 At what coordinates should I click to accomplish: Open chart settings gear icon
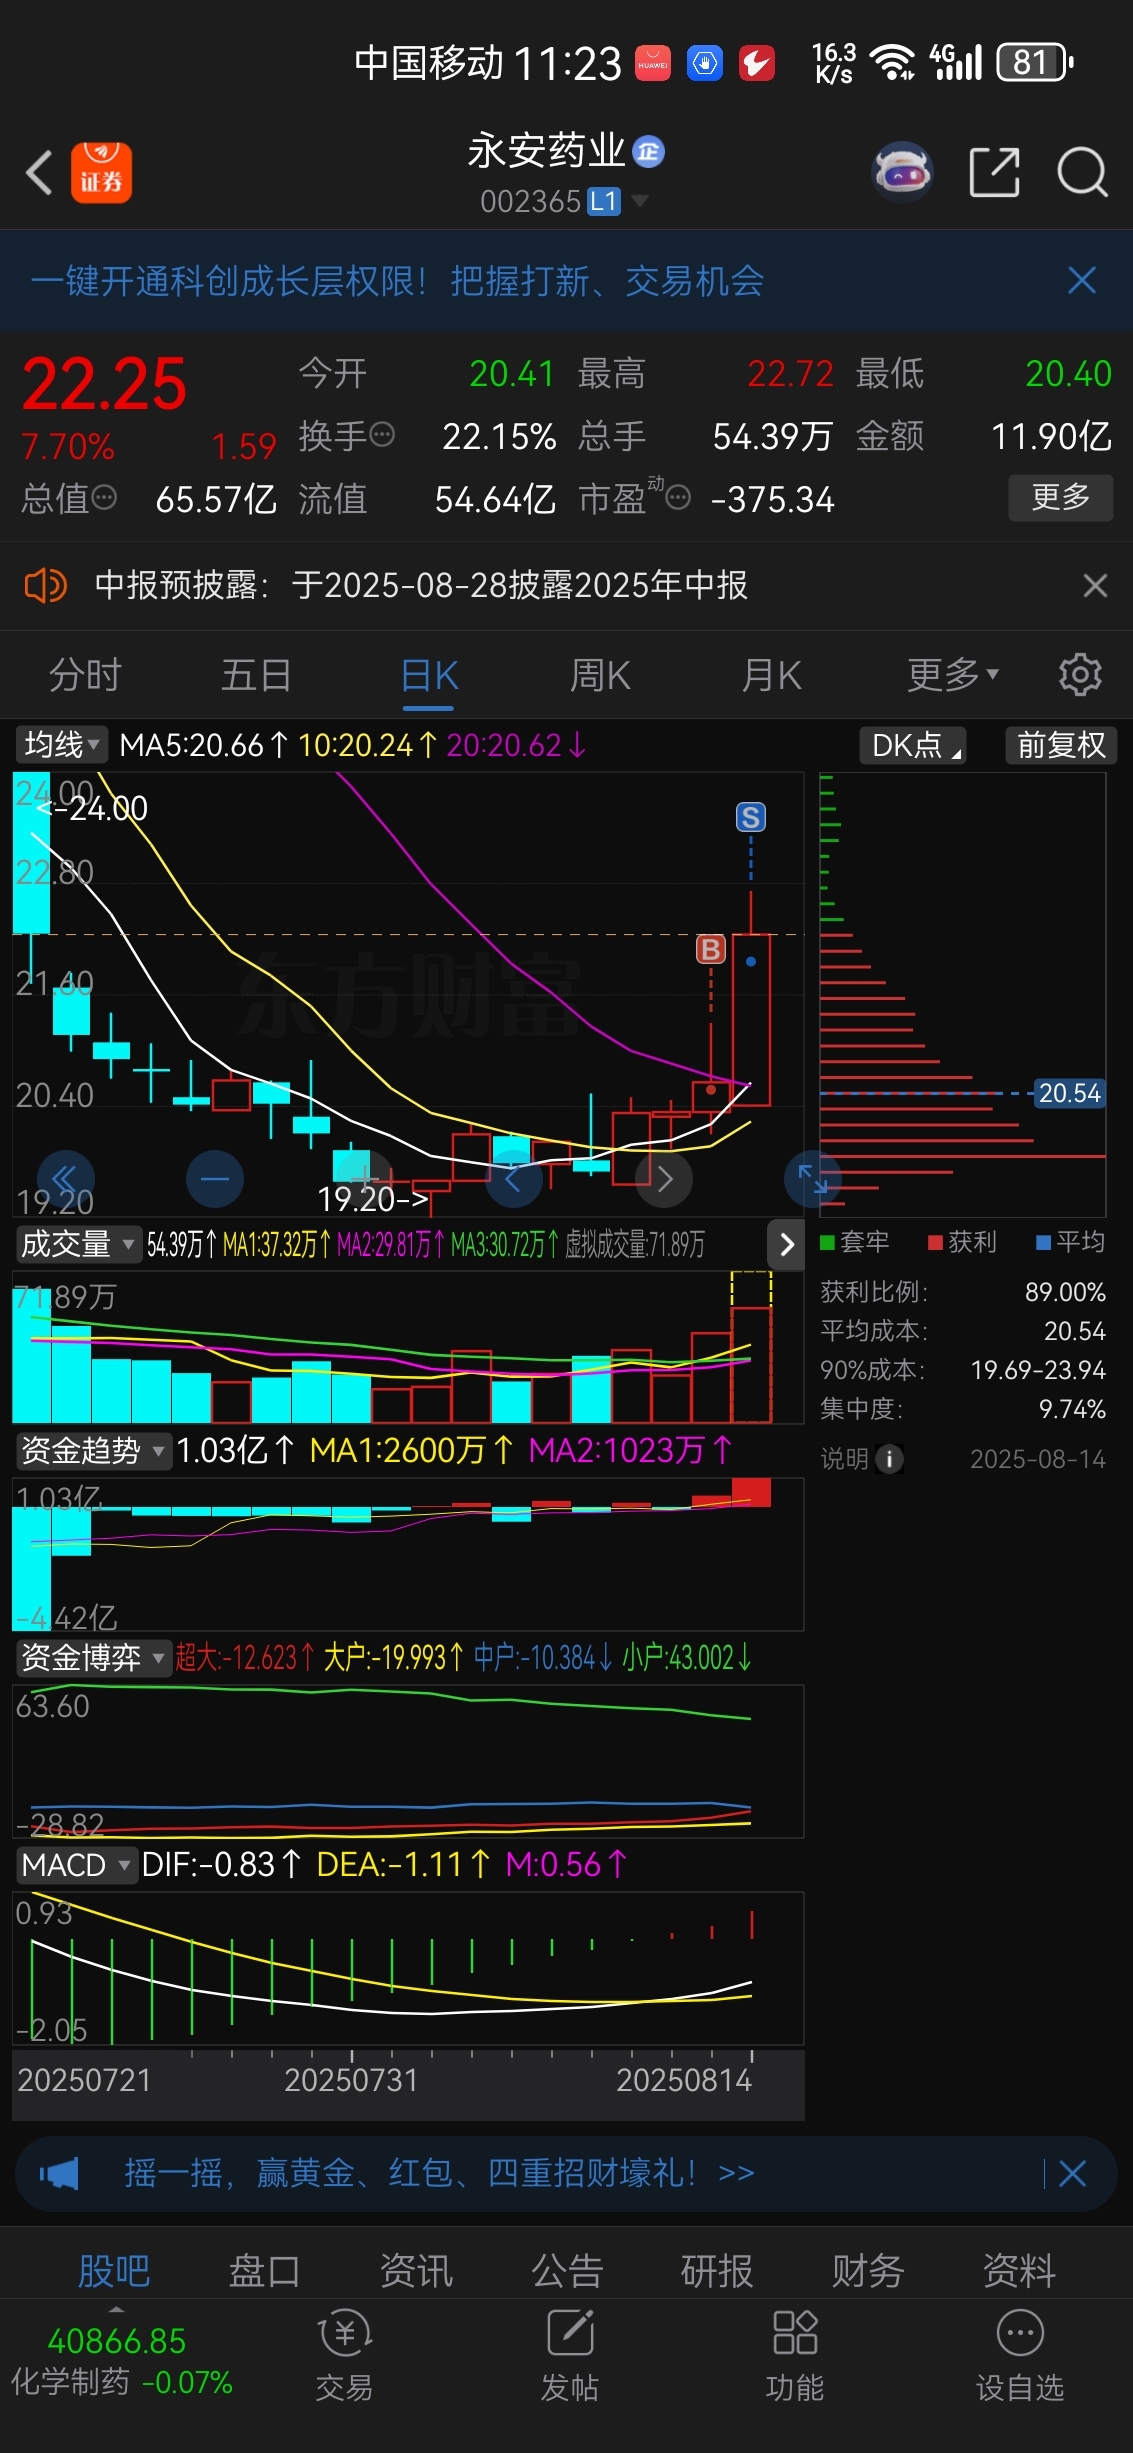1080,675
